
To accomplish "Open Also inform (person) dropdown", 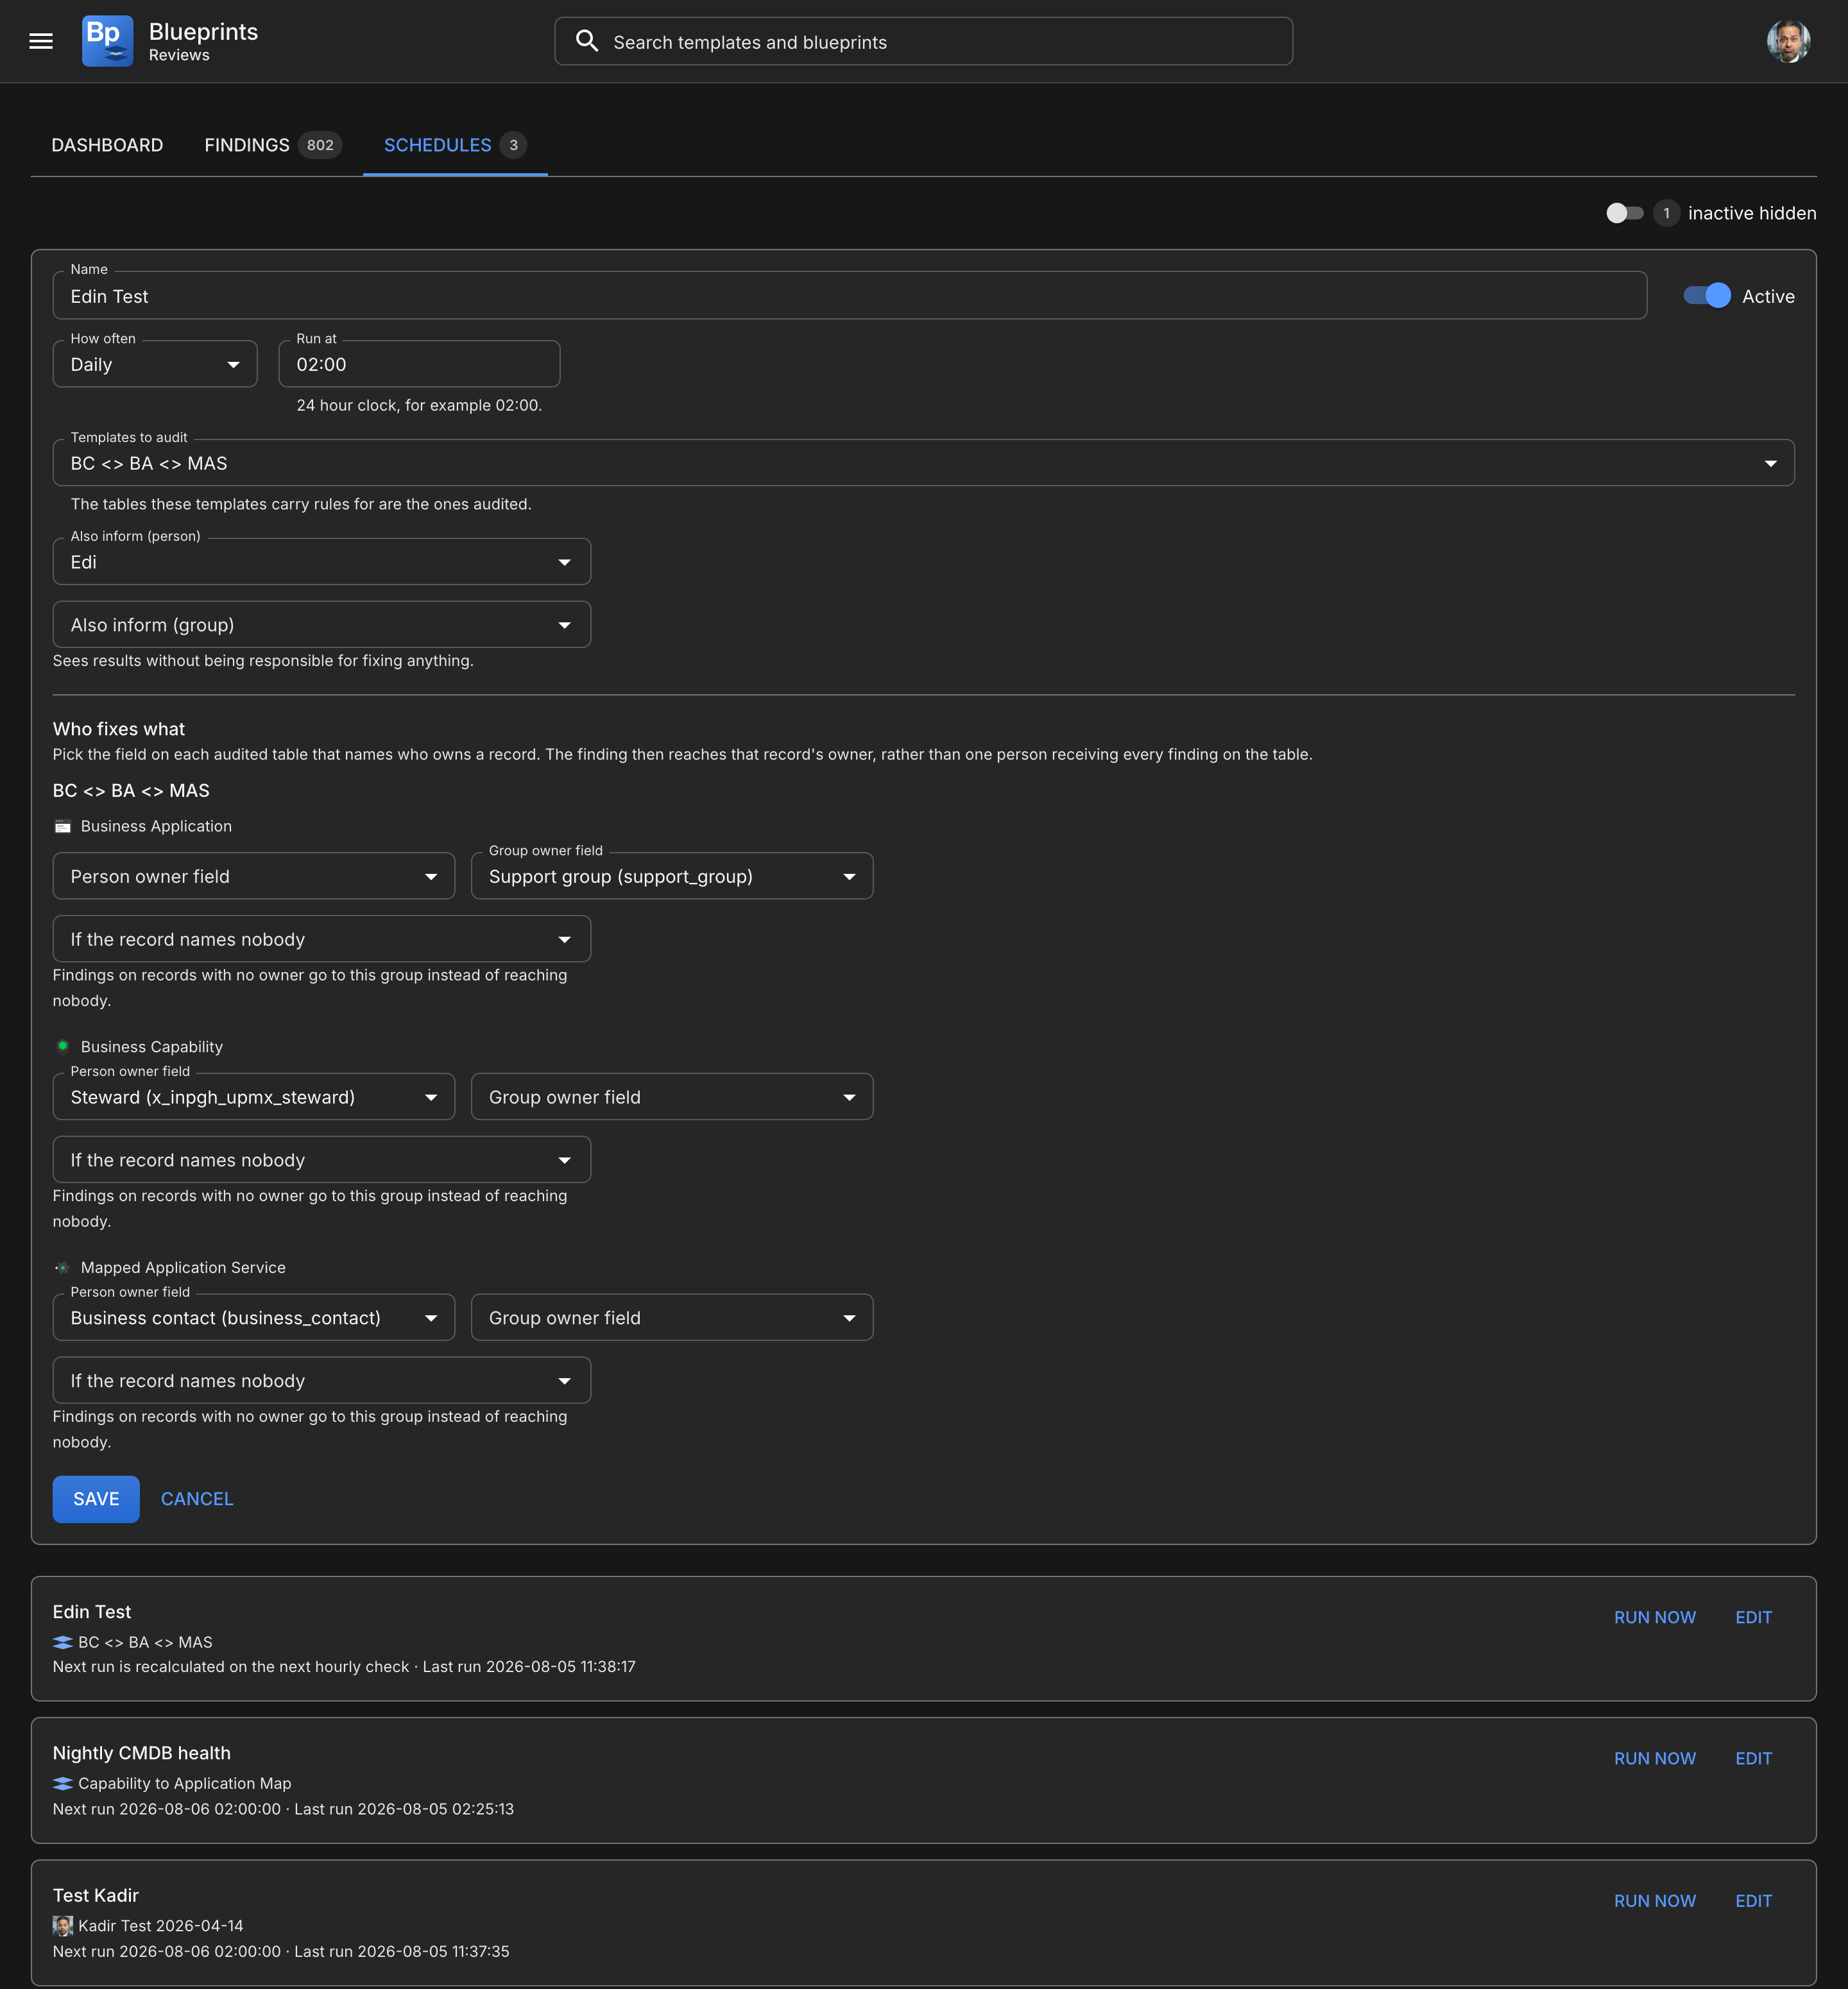I will 322,562.
